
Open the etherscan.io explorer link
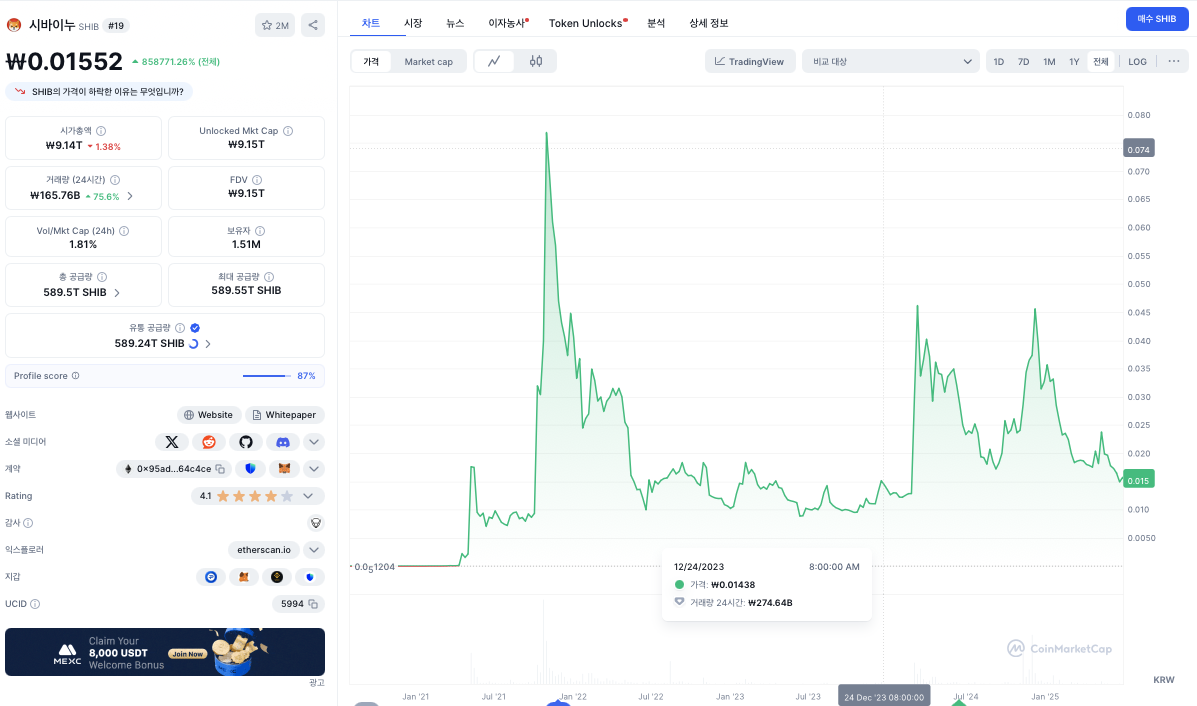pos(264,550)
